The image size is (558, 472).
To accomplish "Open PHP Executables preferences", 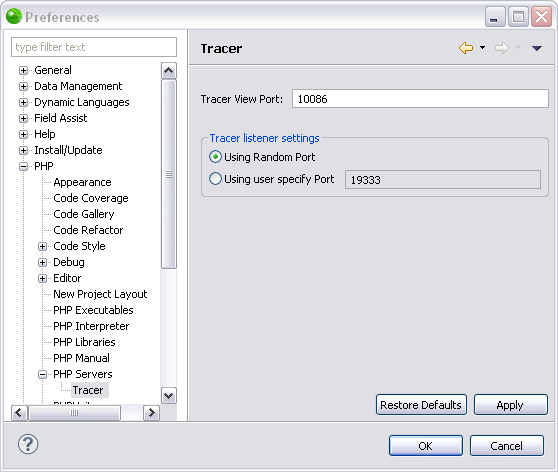I will point(93,310).
